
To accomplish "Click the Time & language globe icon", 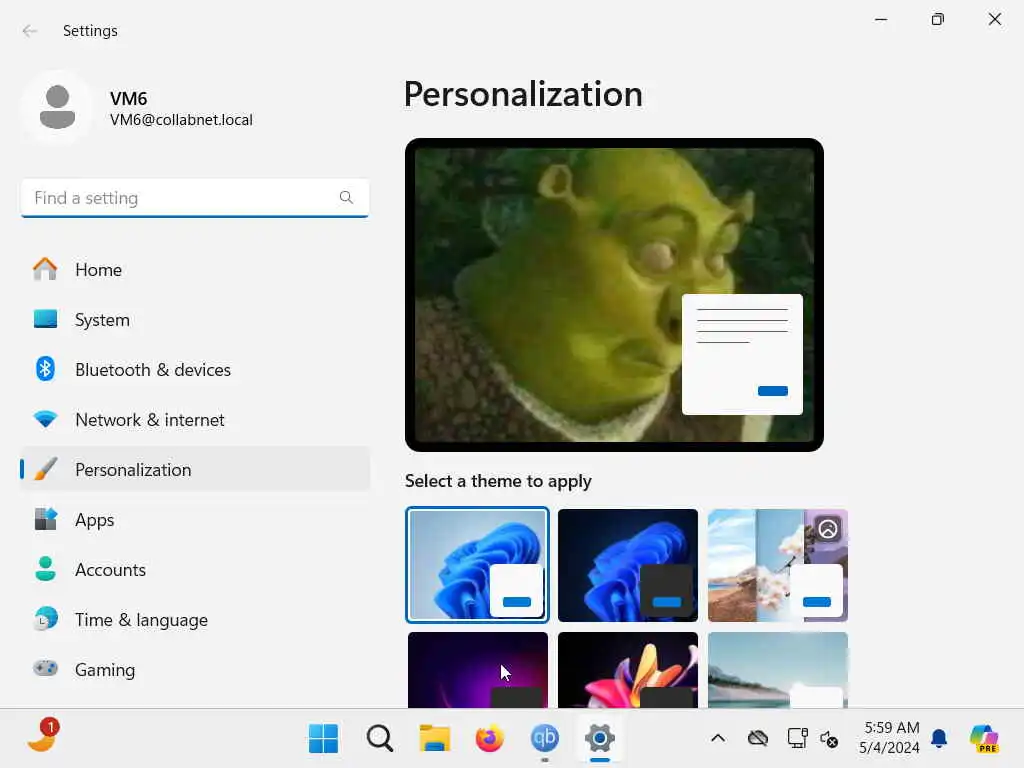I will [45, 619].
